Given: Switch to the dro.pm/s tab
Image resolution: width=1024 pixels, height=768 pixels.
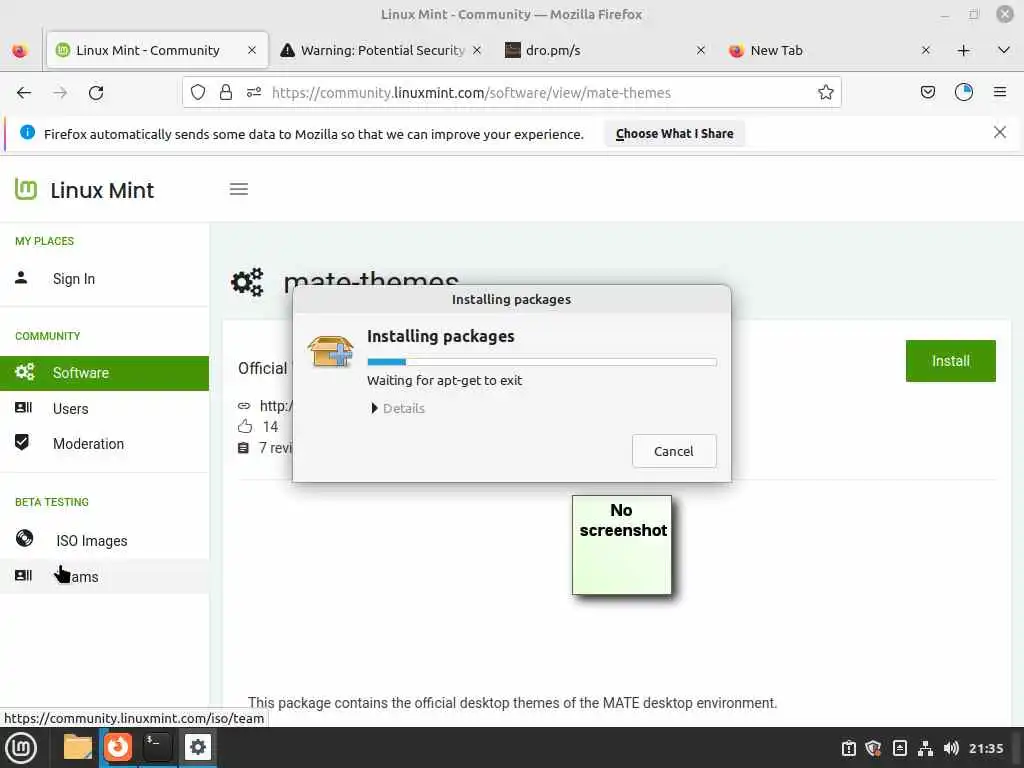Looking at the screenshot, I should tap(605, 50).
